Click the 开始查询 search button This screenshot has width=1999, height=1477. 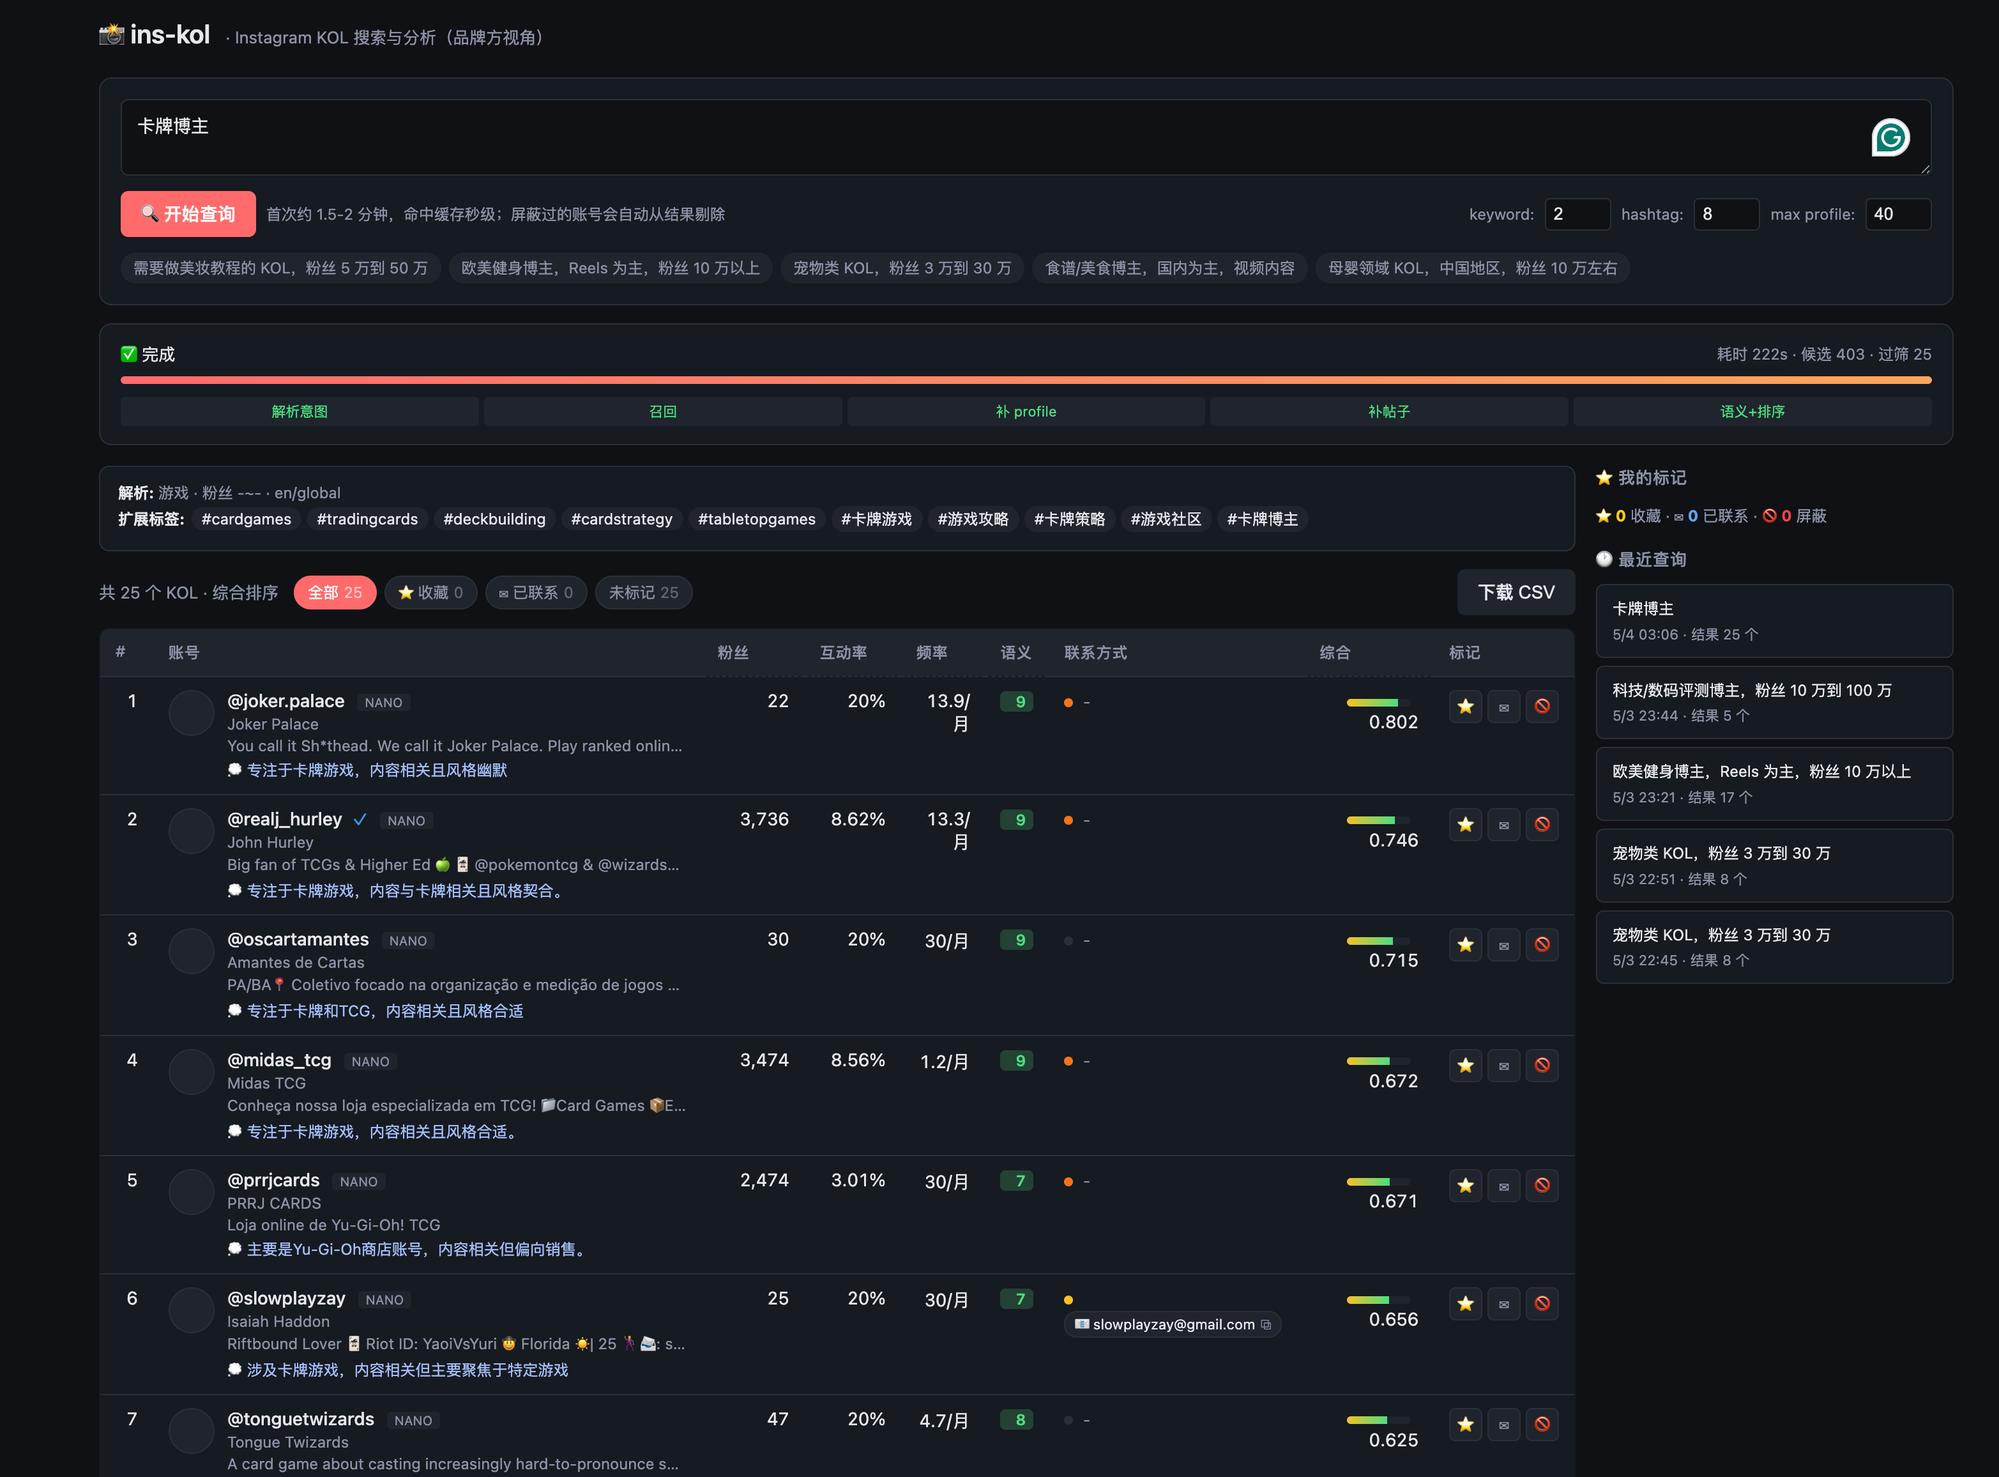[x=188, y=214]
